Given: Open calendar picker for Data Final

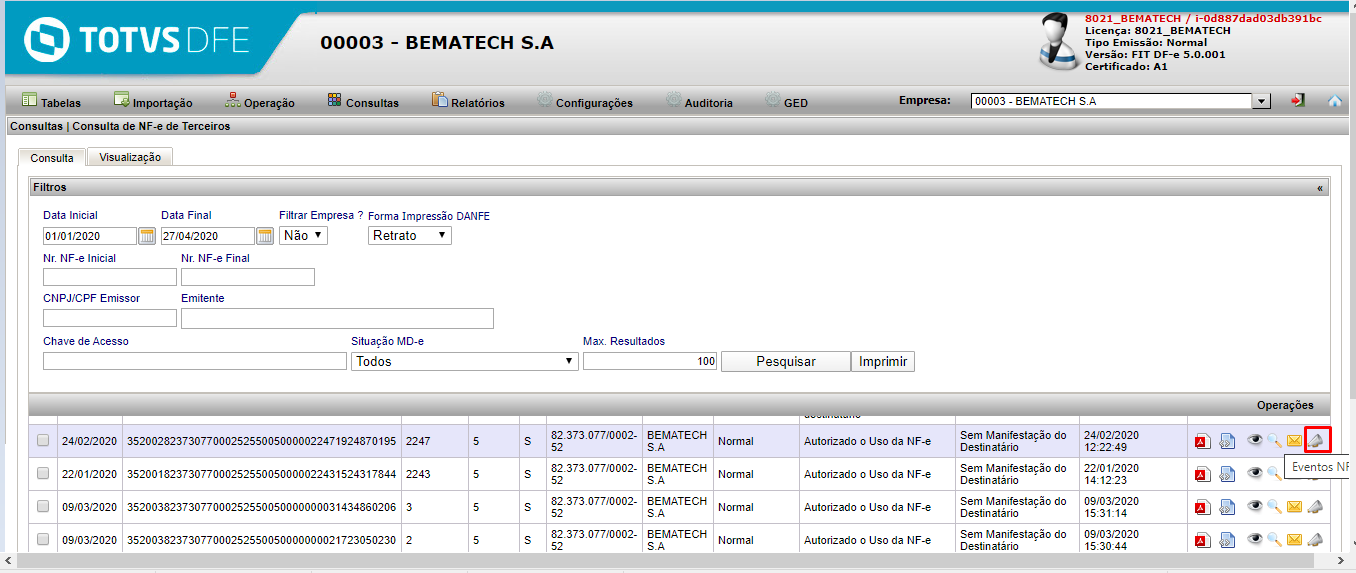Looking at the screenshot, I should point(265,236).
